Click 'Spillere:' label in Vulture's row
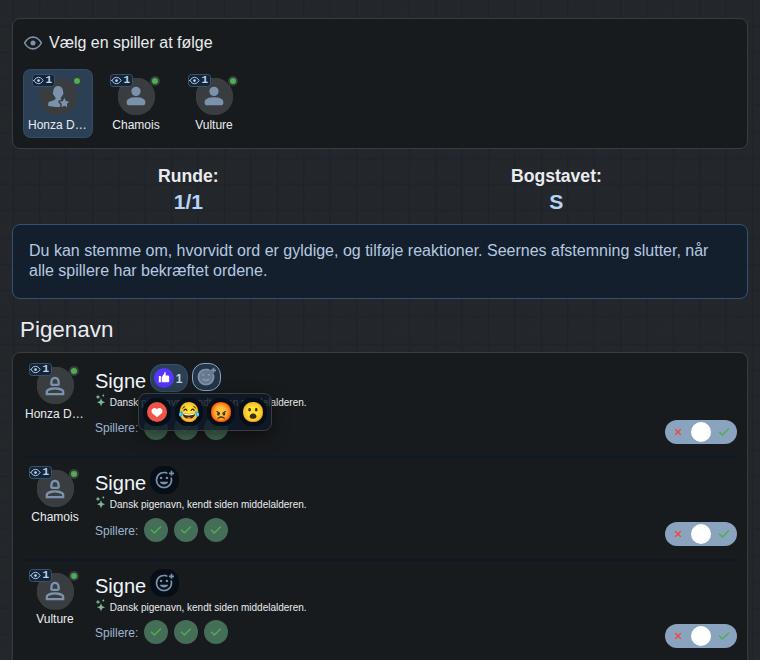The width and height of the screenshot is (760, 660). (116, 633)
